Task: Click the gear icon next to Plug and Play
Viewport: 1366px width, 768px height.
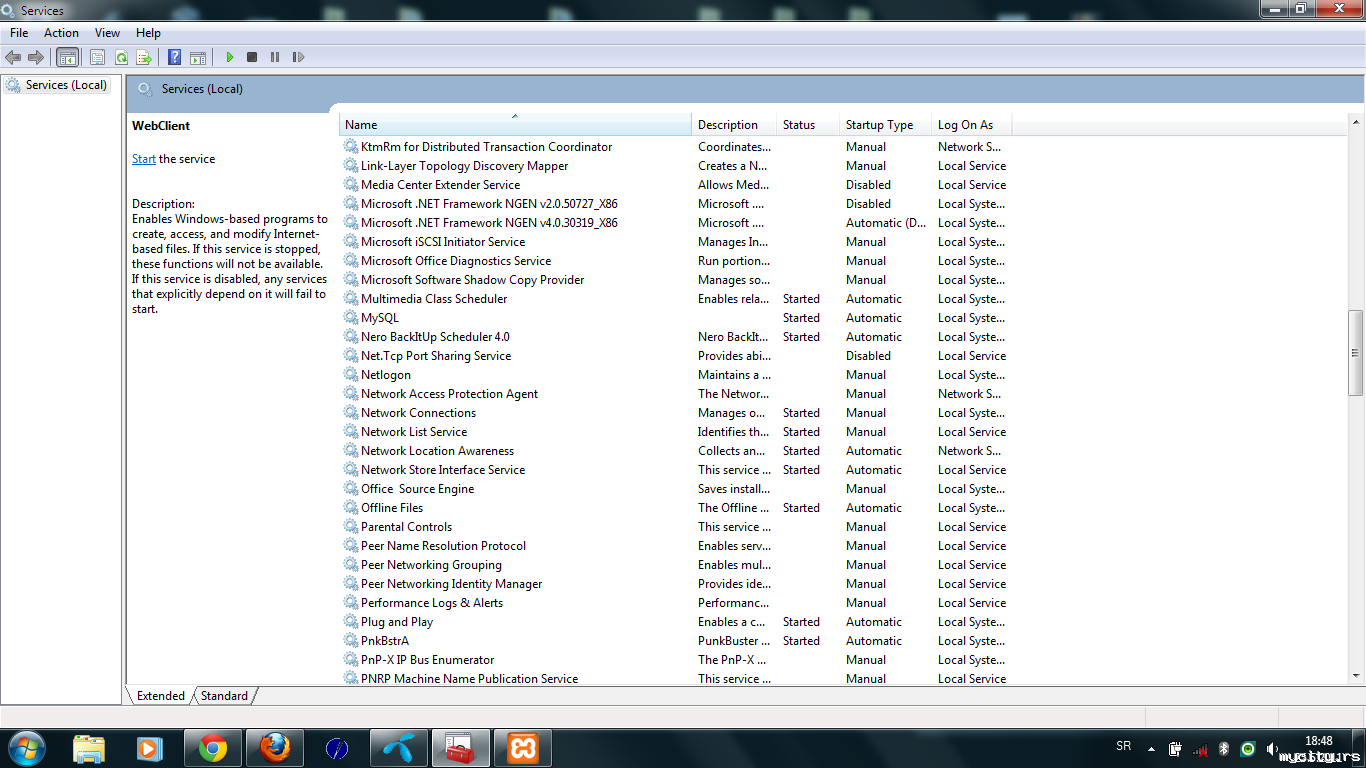Action: [351, 622]
